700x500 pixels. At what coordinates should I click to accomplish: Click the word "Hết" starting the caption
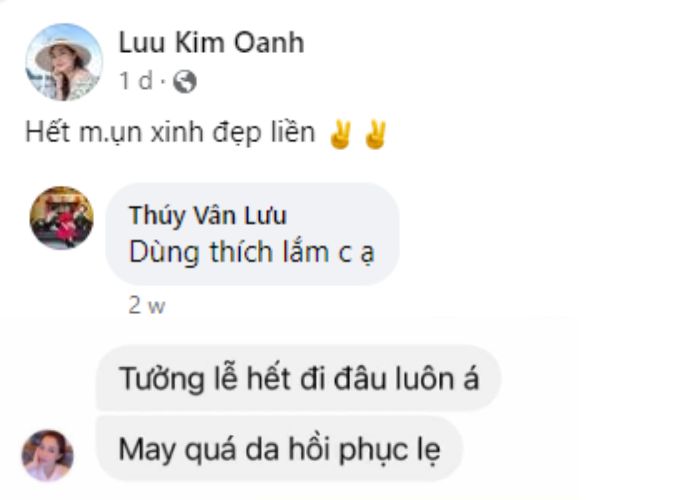(x=48, y=133)
